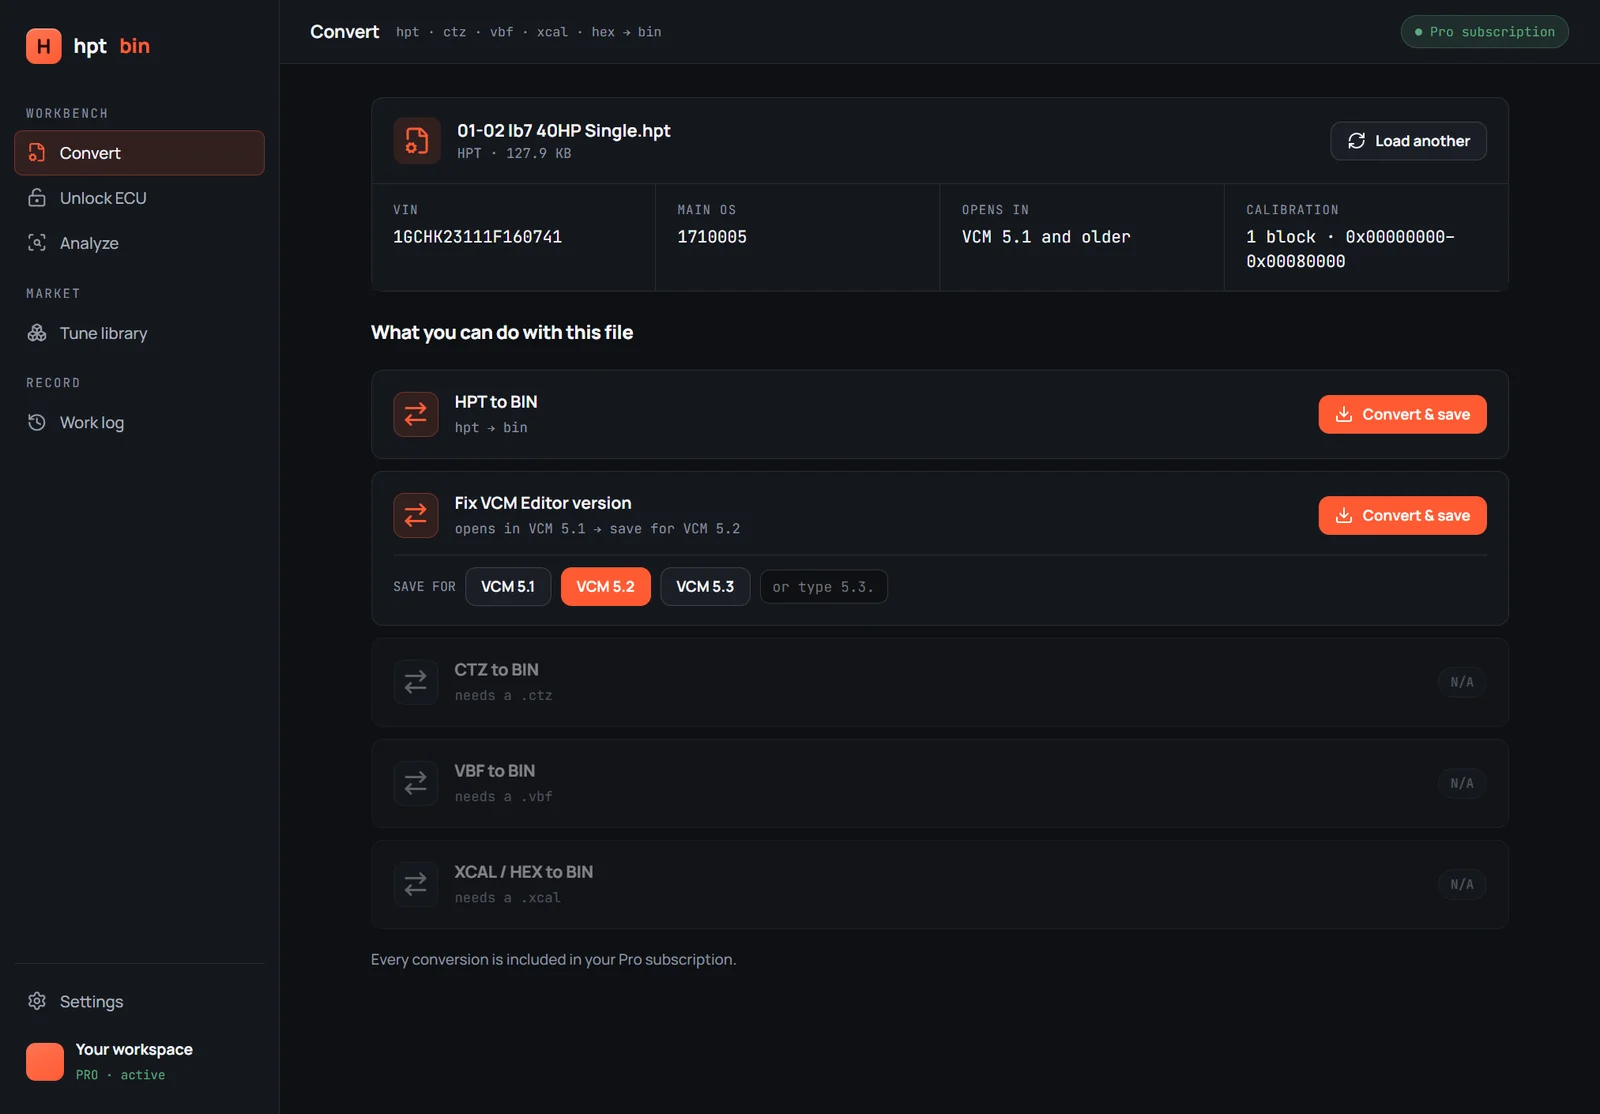Click the Tune library icon
Viewport: 1600px width, 1114px height.
point(37,333)
